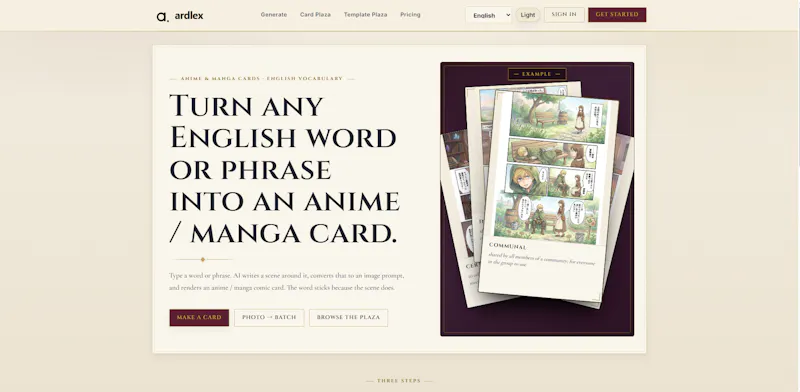Select the COMMUNAL example manga card
Viewport: 800px width, 392px height.
(548, 197)
